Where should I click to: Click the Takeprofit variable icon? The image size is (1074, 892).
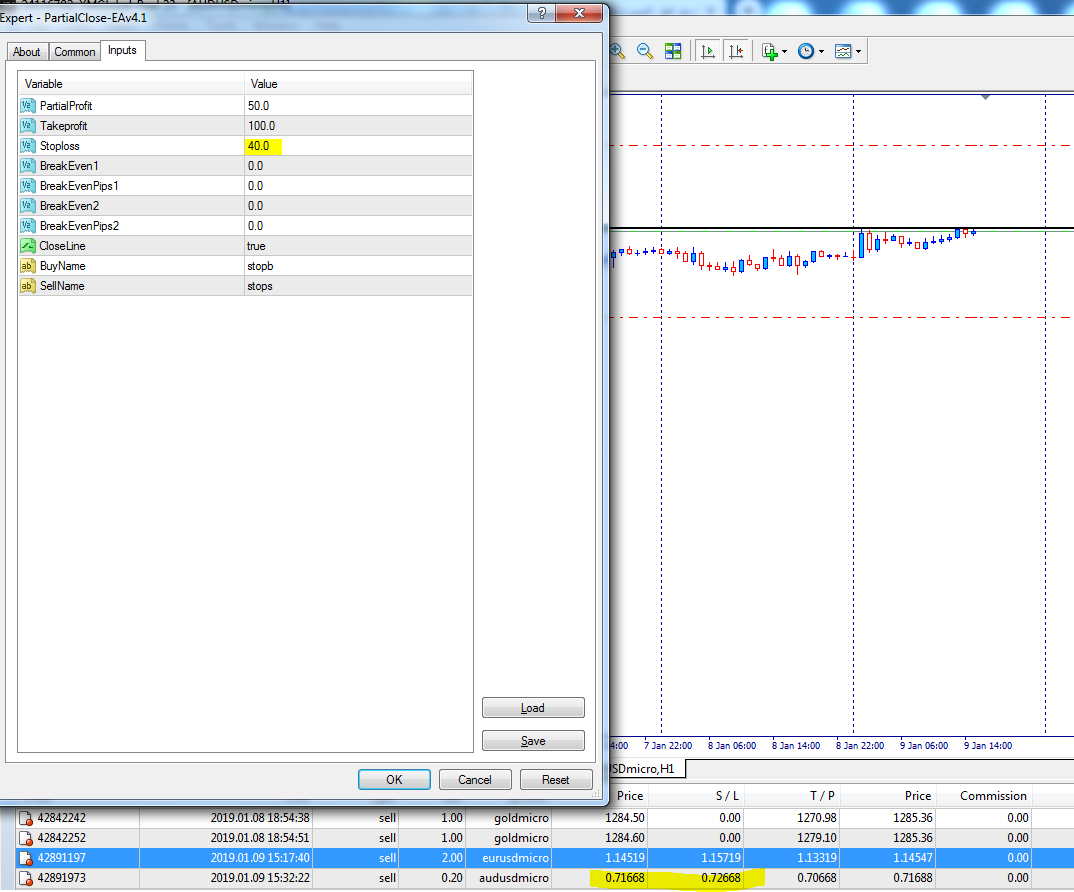click(x=27, y=126)
